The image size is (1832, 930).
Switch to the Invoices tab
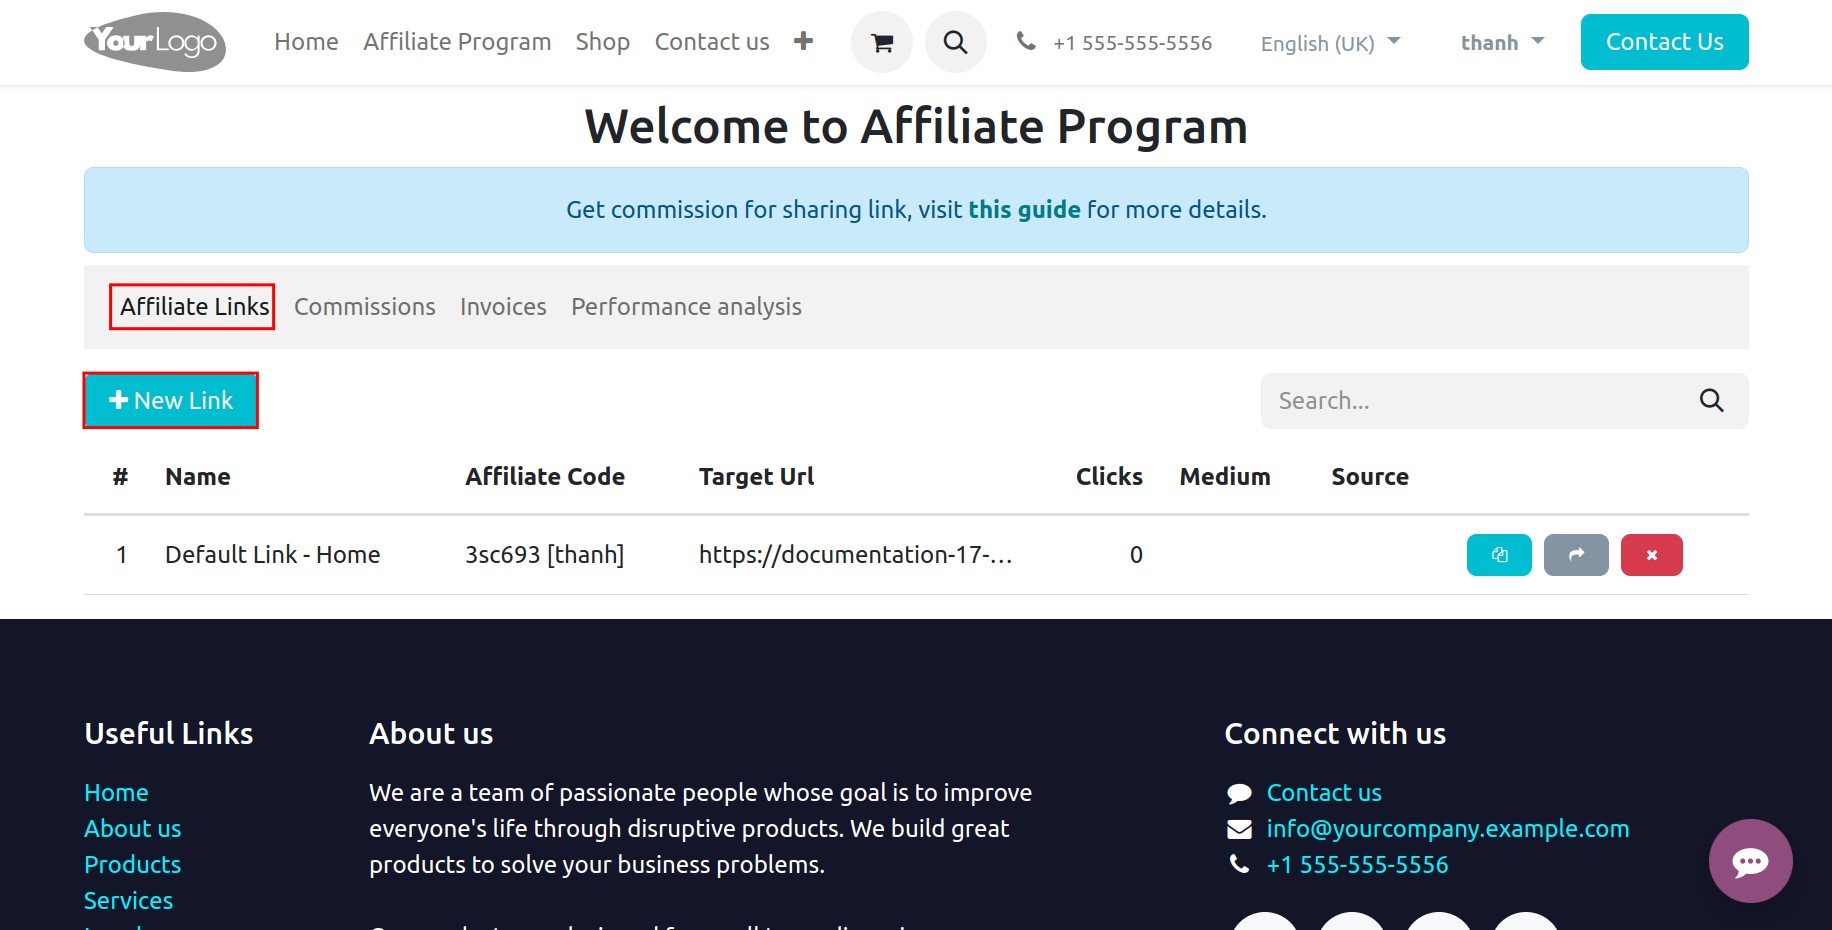coord(503,307)
